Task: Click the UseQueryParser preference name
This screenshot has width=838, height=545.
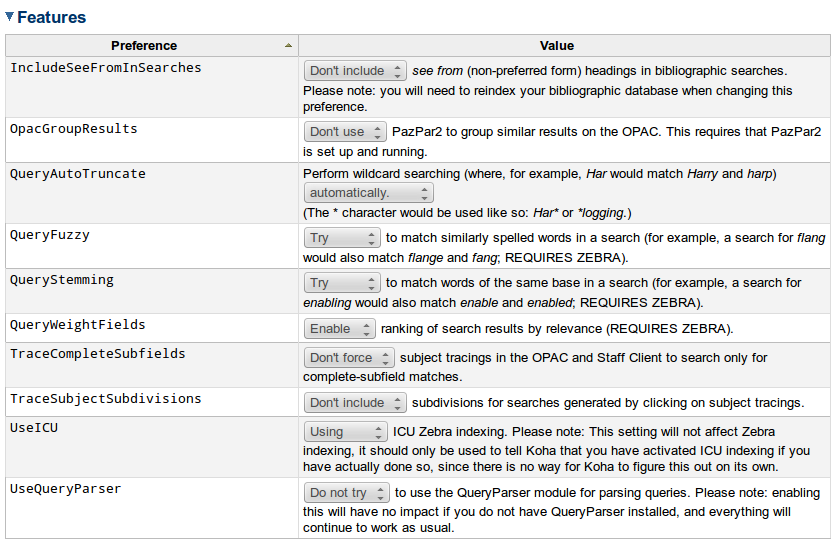Action: tap(65, 489)
